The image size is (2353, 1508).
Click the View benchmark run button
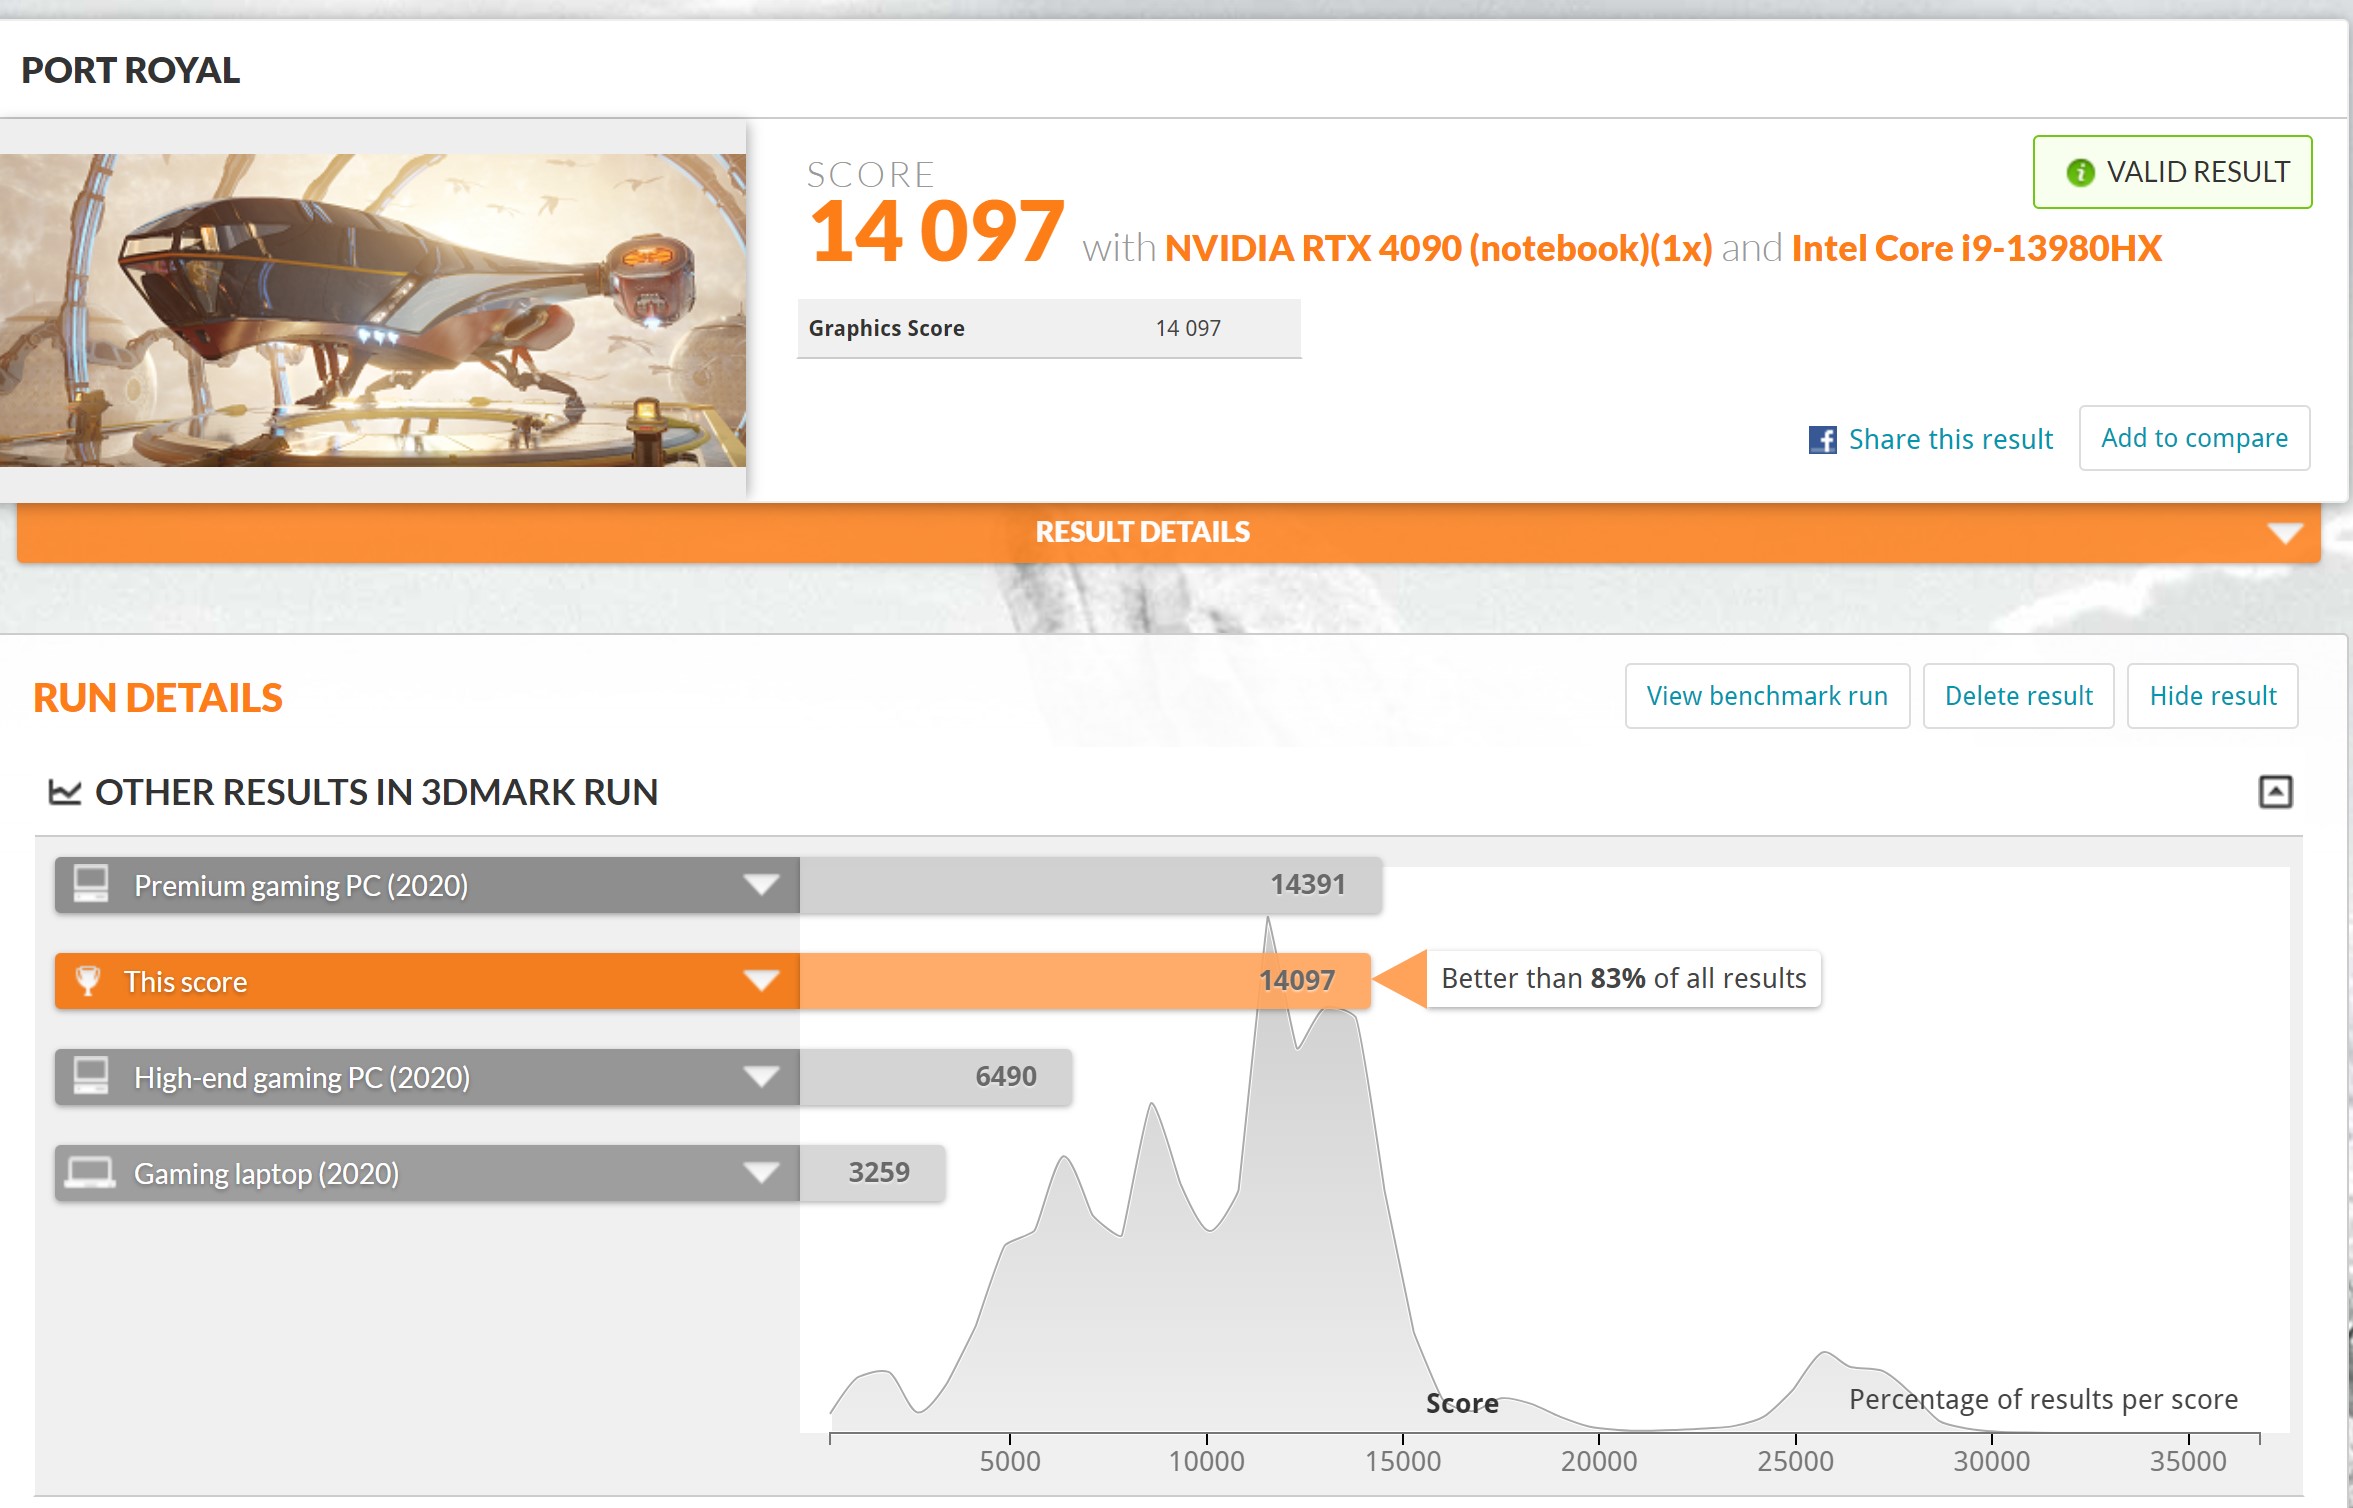pyautogui.click(x=1767, y=696)
